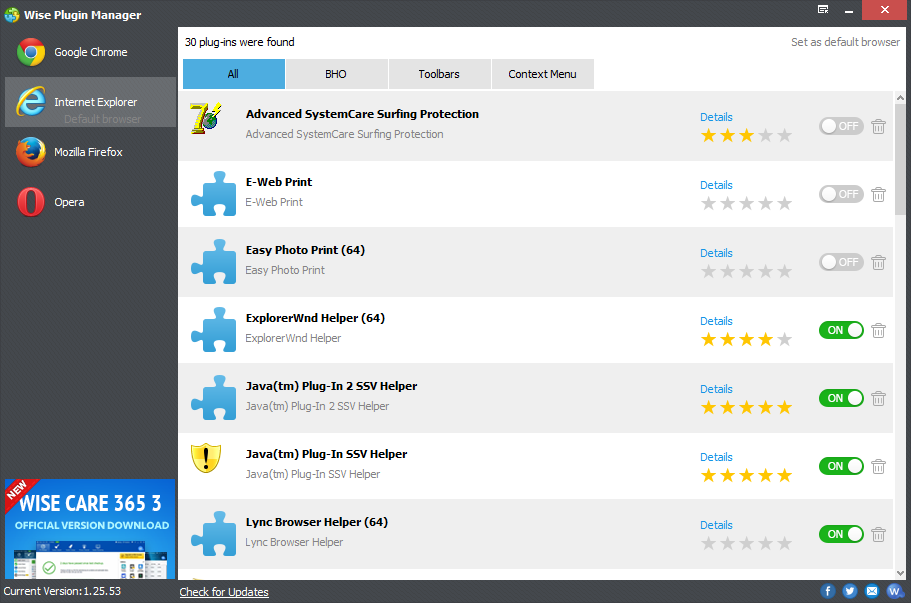
Task: Disable the Java(tm) Plug-In SSV Helper toggle
Action: click(841, 466)
